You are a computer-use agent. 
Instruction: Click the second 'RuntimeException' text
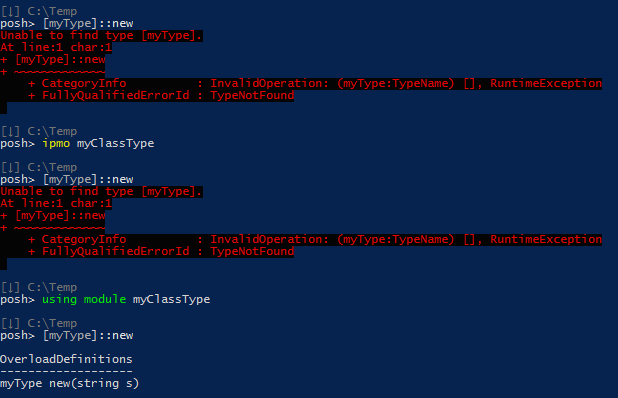pyautogui.click(x=546, y=240)
